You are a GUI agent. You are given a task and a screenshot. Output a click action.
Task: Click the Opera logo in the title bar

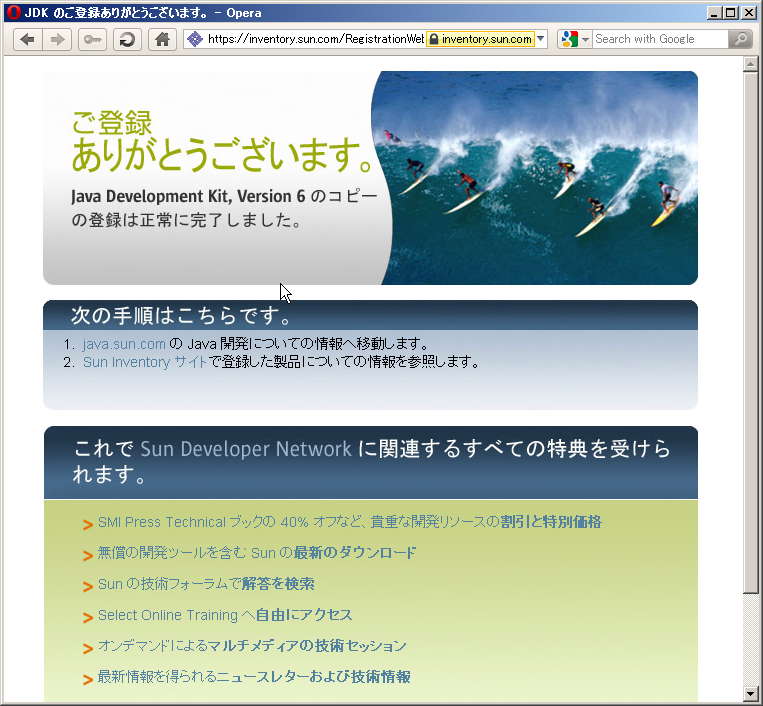[14, 13]
